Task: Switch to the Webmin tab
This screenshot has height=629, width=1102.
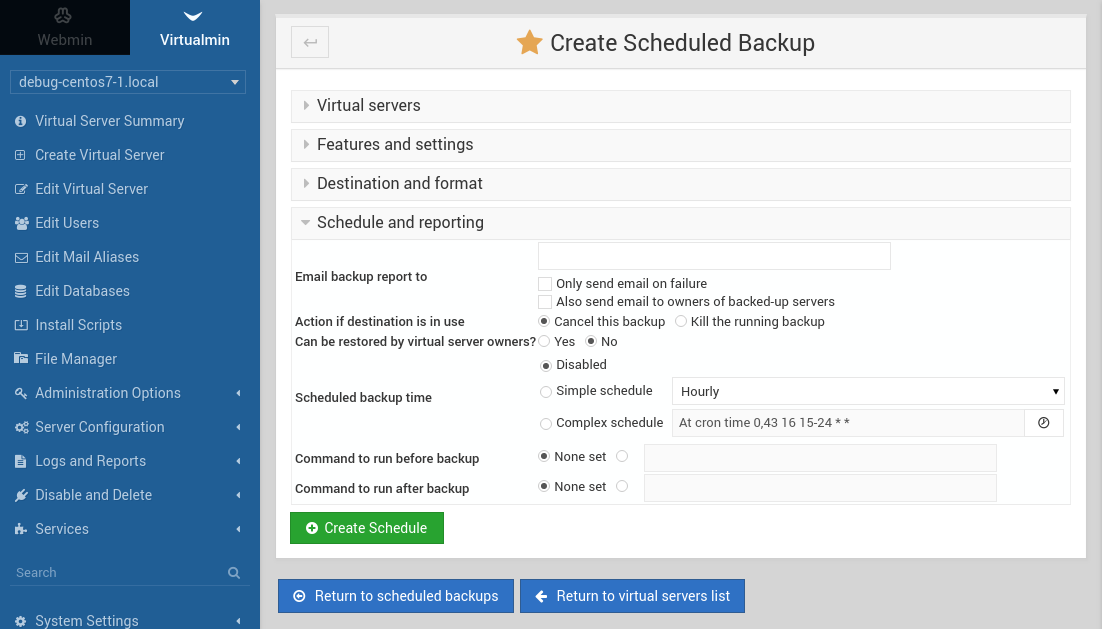Action: pyautogui.click(x=65, y=27)
